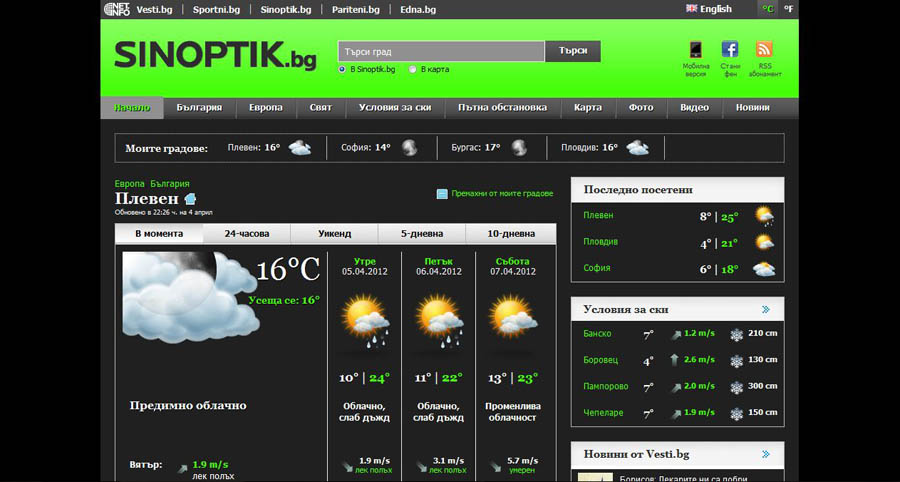The height and width of the screenshot is (482, 900).
Task: Click the NetInfo logo in top bar
Action: click(x=117, y=9)
